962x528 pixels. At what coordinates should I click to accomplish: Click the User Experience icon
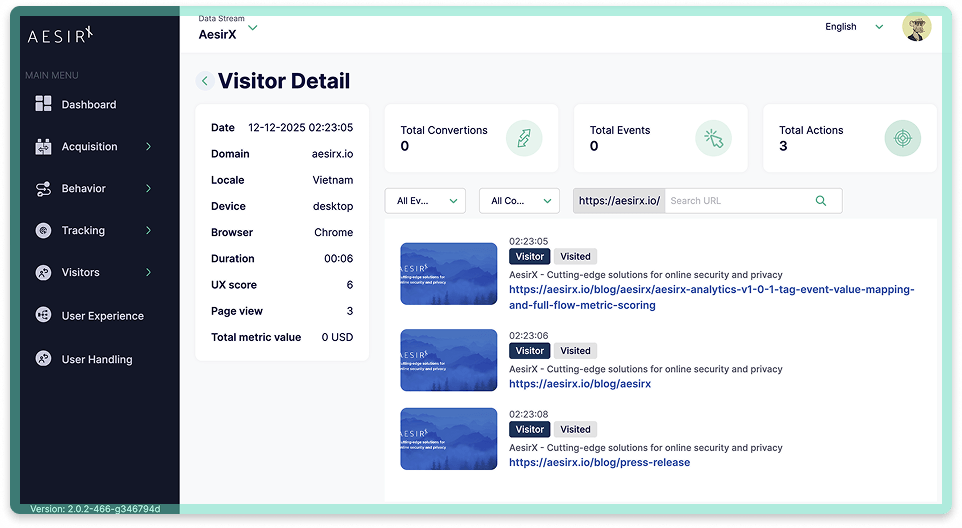44,315
